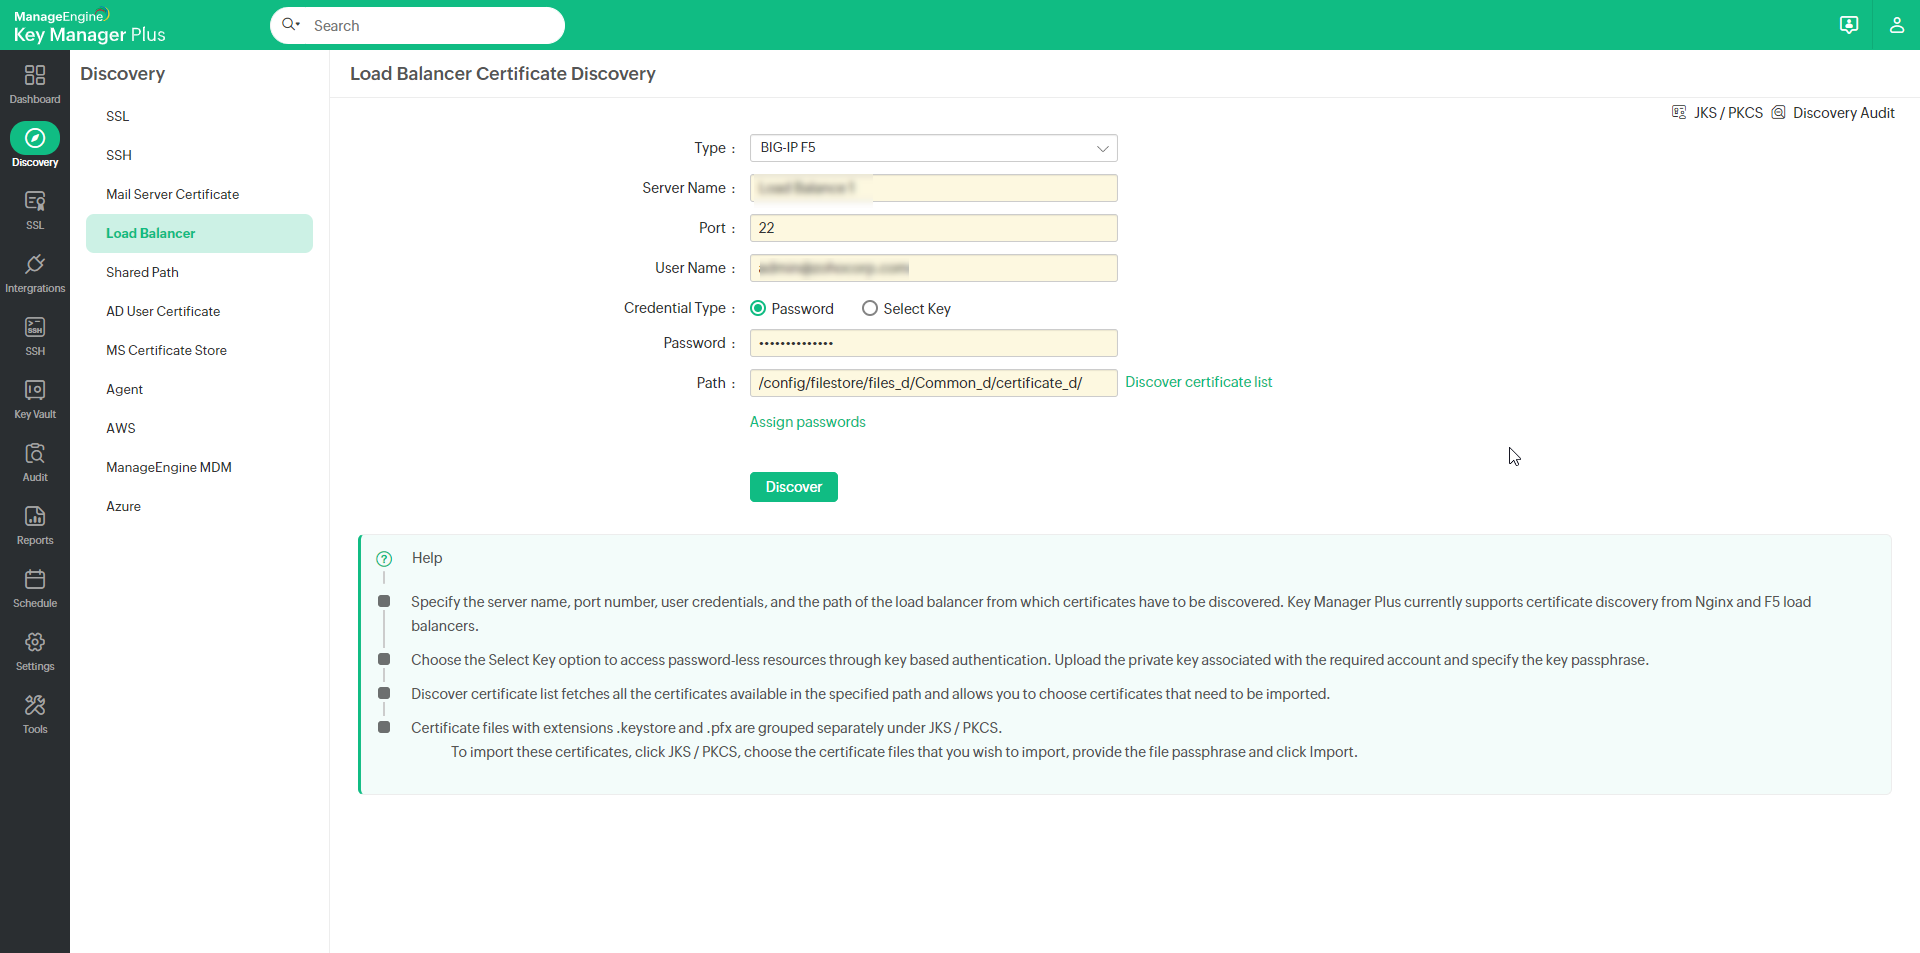Switch to the Shared Path discovery tab
This screenshot has height=953, width=1920.
click(x=143, y=272)
